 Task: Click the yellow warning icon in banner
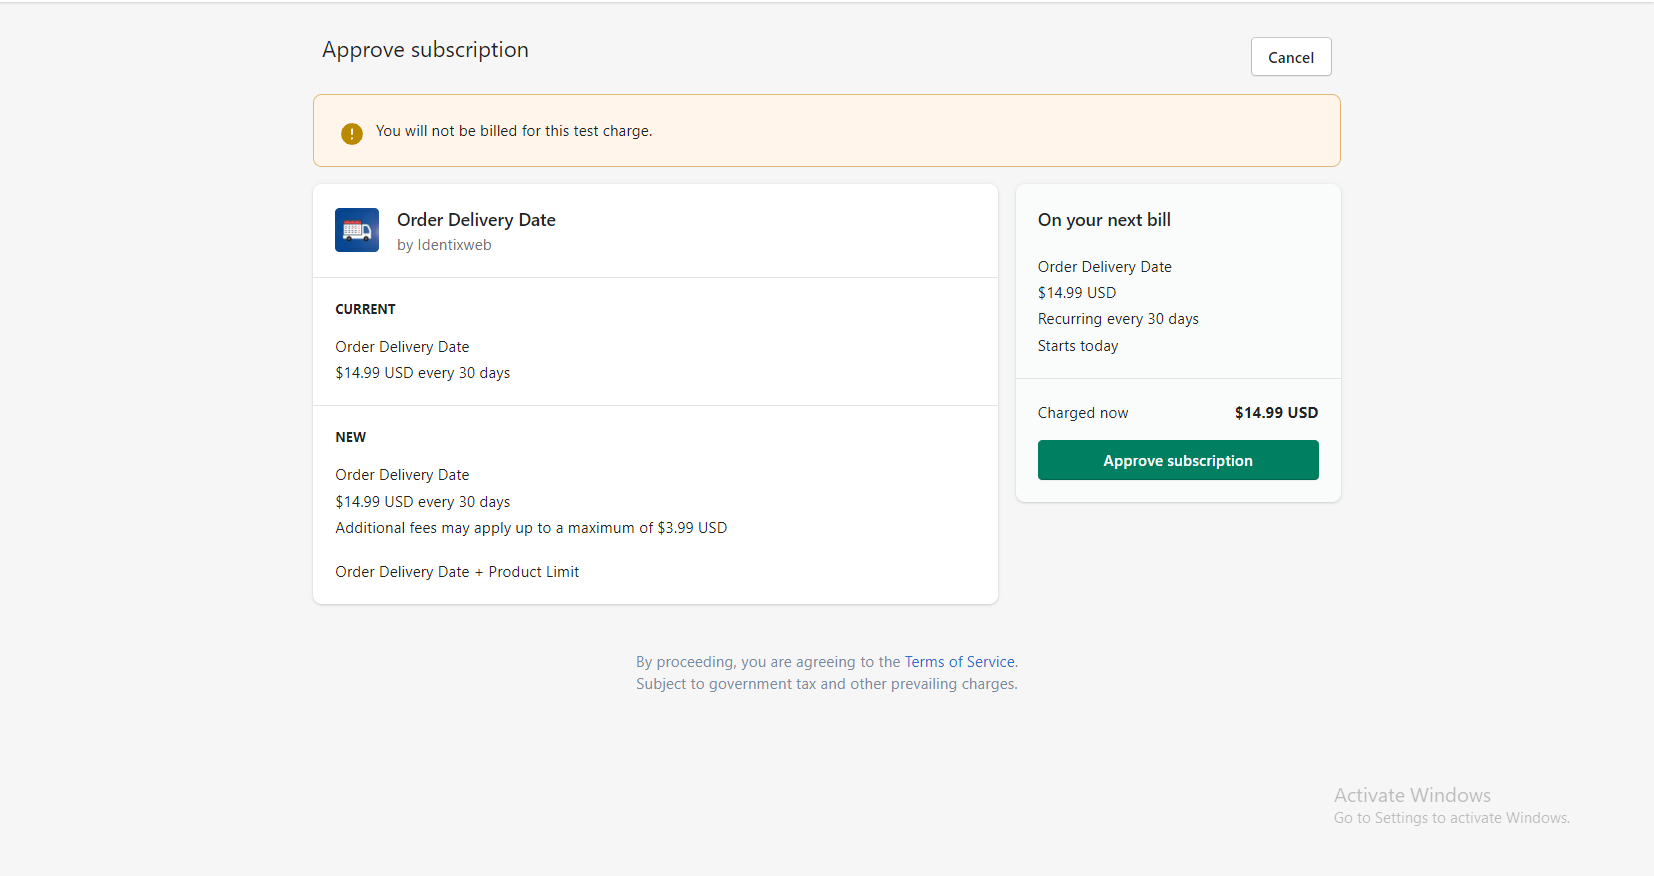click(352, 133)
